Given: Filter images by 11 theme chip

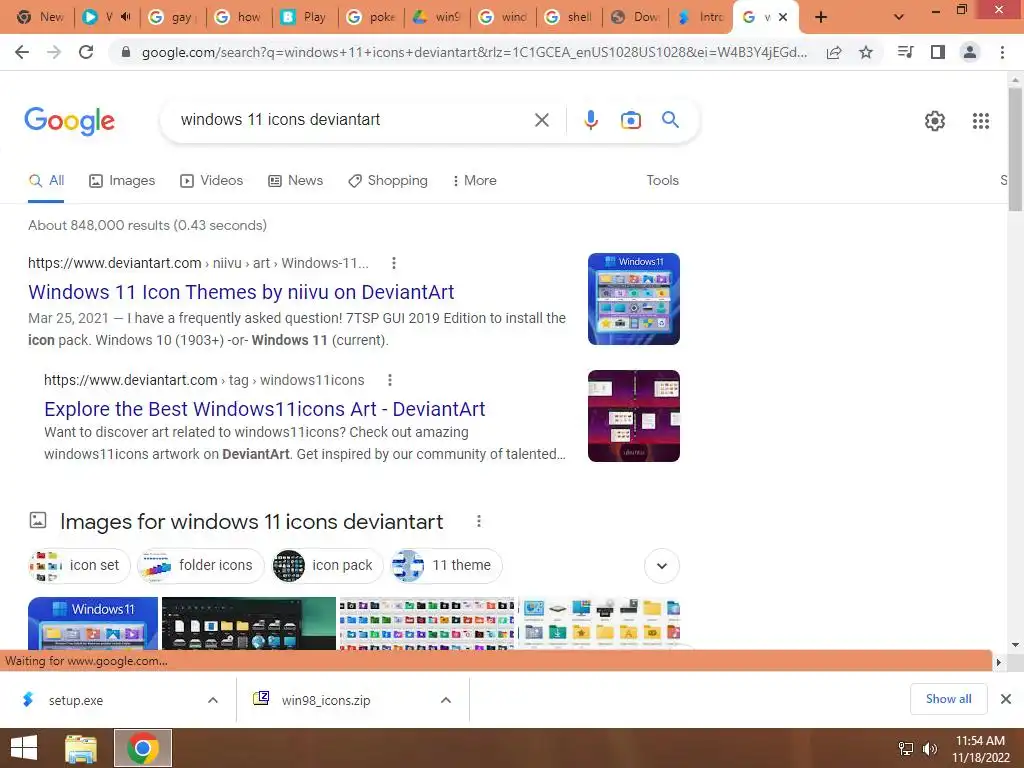Looking at the screenshot, I should tap(447, 566).
